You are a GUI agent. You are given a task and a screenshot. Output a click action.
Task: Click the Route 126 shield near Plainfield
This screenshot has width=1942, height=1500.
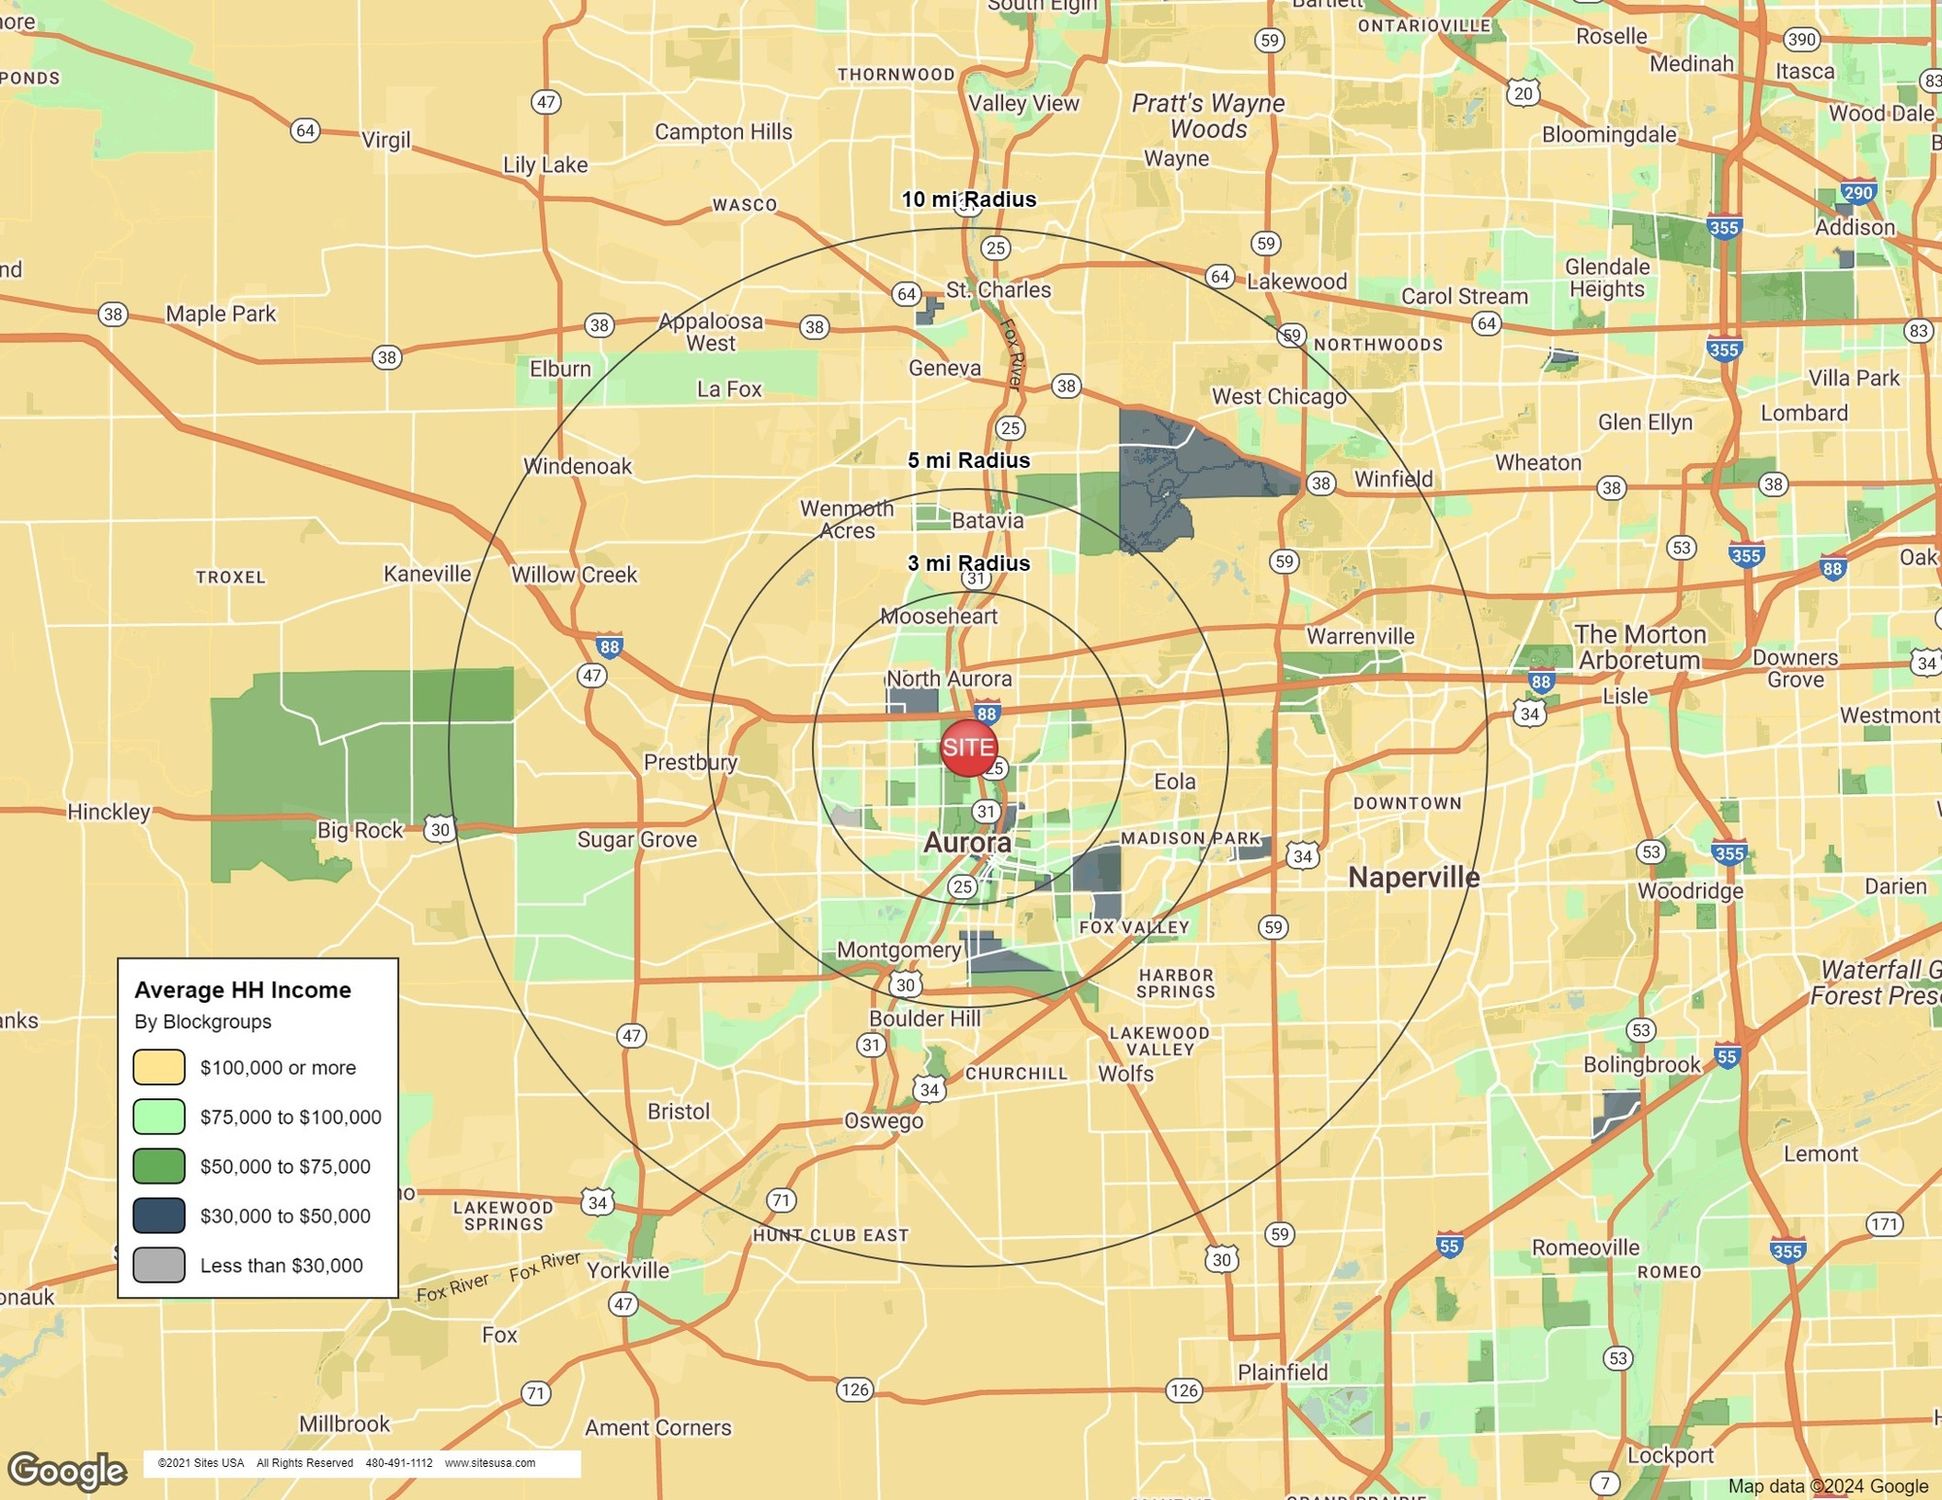[x=1183, y=1389]
